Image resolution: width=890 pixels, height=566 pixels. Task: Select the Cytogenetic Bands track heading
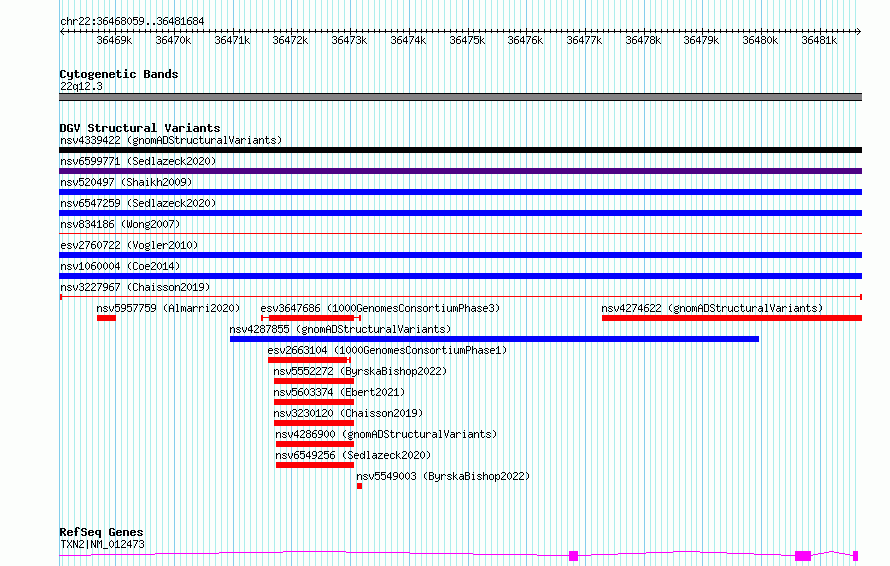(119, 74)
